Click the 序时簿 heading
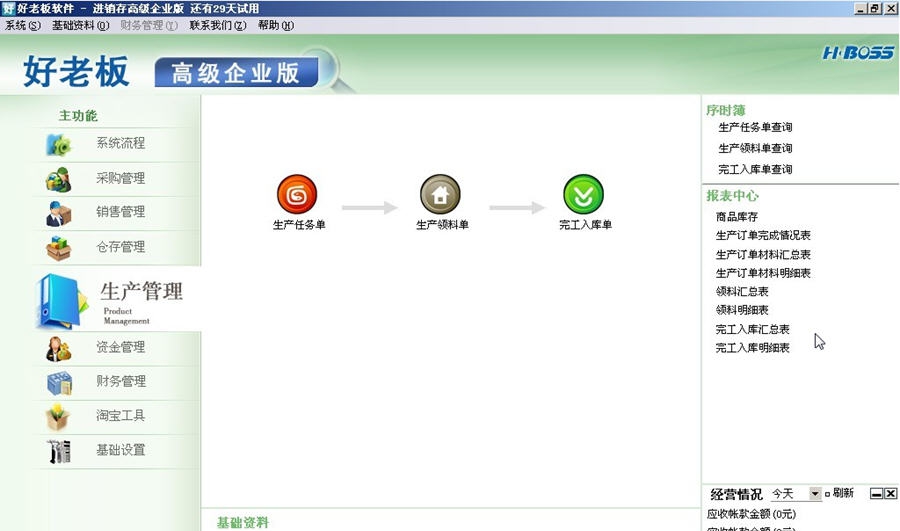Viewport: 900px width, 531px height. pyautogui.click(x=726, y=110)
